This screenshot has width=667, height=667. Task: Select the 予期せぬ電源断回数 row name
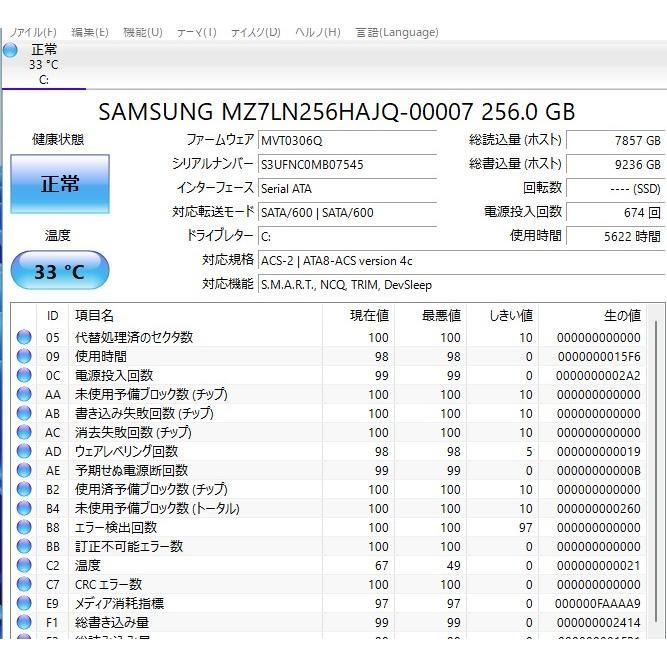coord(131,470)
